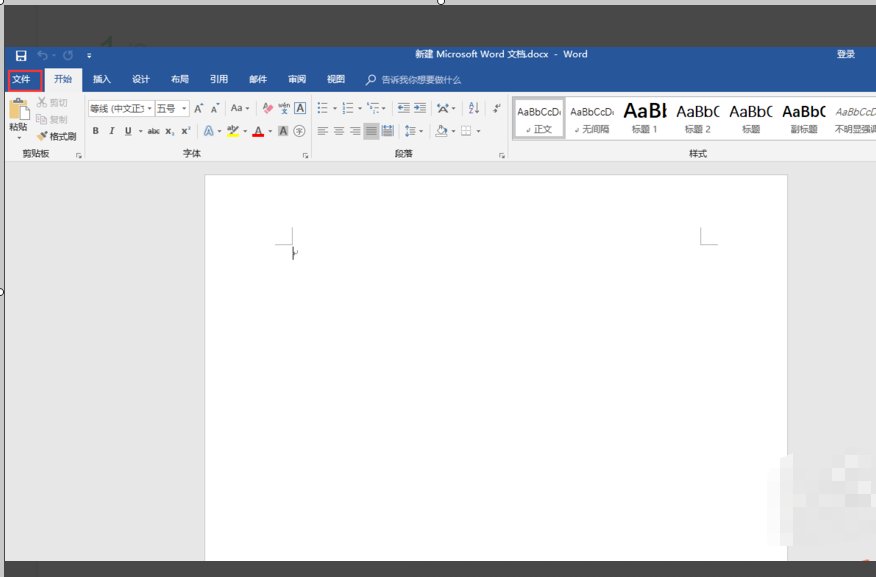Open the 审阅 (Review) ribbon tab
876x577 pixels.
point(297,79)
